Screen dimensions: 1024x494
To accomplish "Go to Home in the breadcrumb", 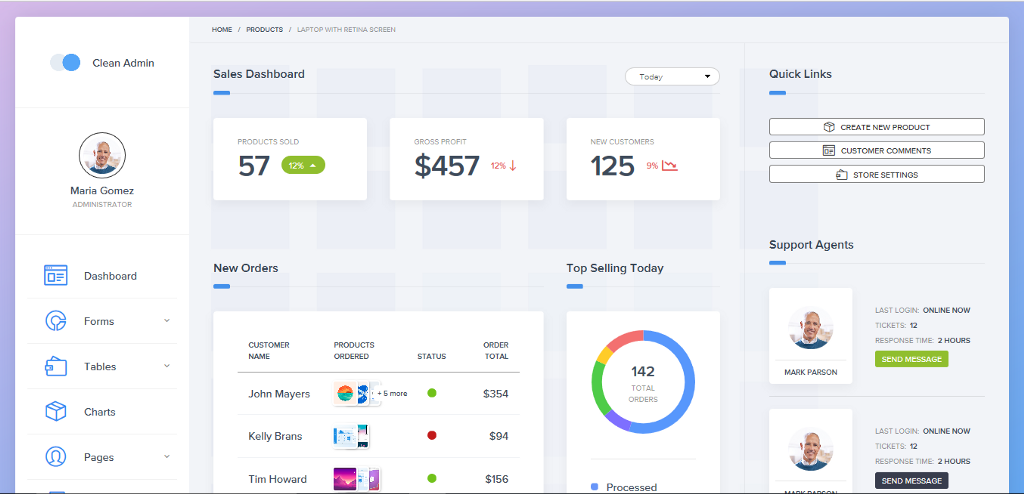I will coord(222,30).
